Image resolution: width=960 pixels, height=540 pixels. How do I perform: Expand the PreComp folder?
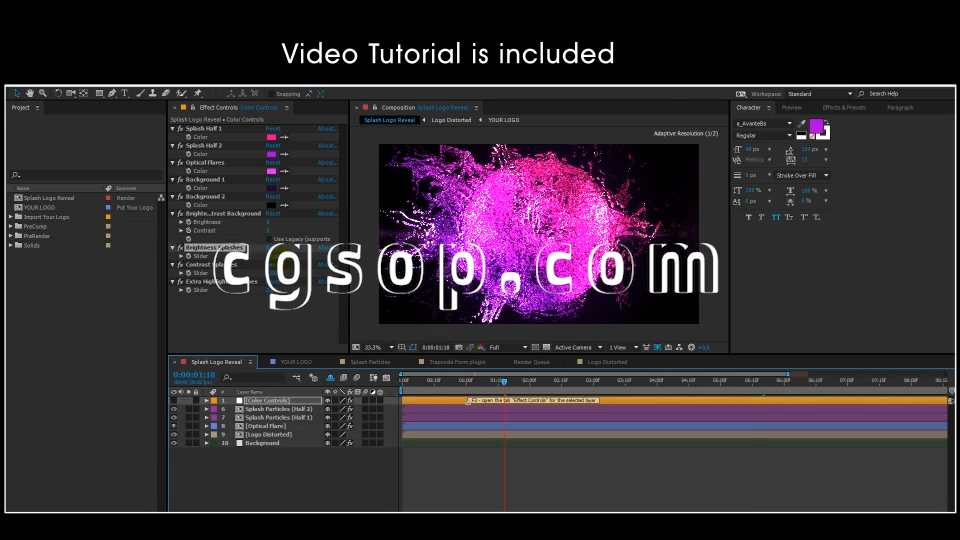pyautogui.click(x=10, y=227)
